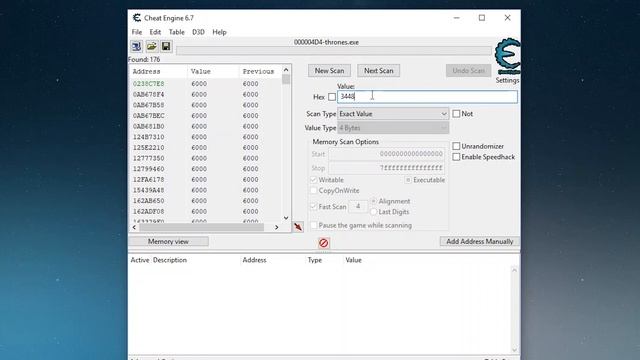Select the Last Digits radio button
This screenshot has height=360, width=640.
[x=373, y=212]
